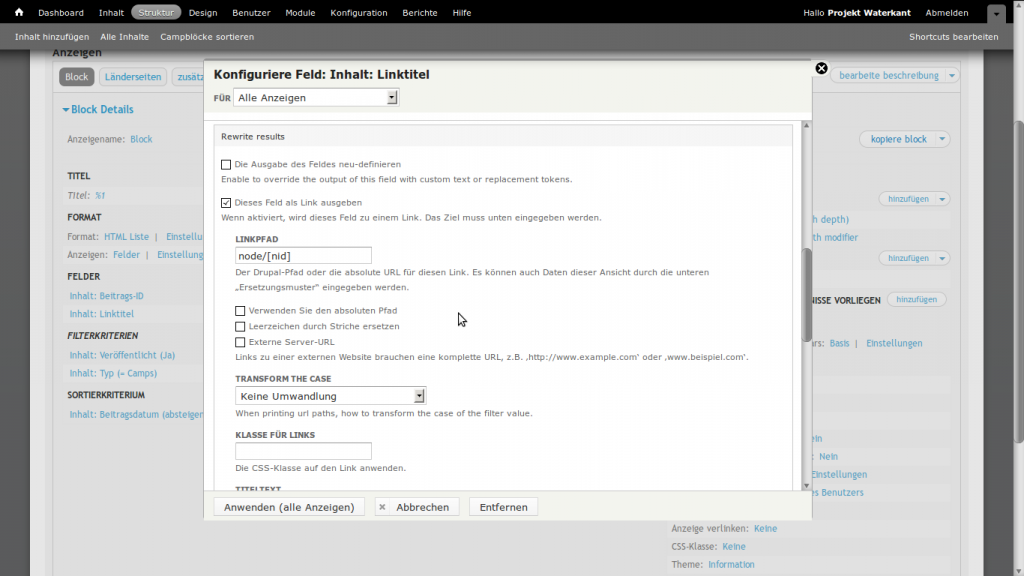Screen dimensions: 1024x576
Task: Click the Linkpfad input field
Action: [x=303, y=256]
